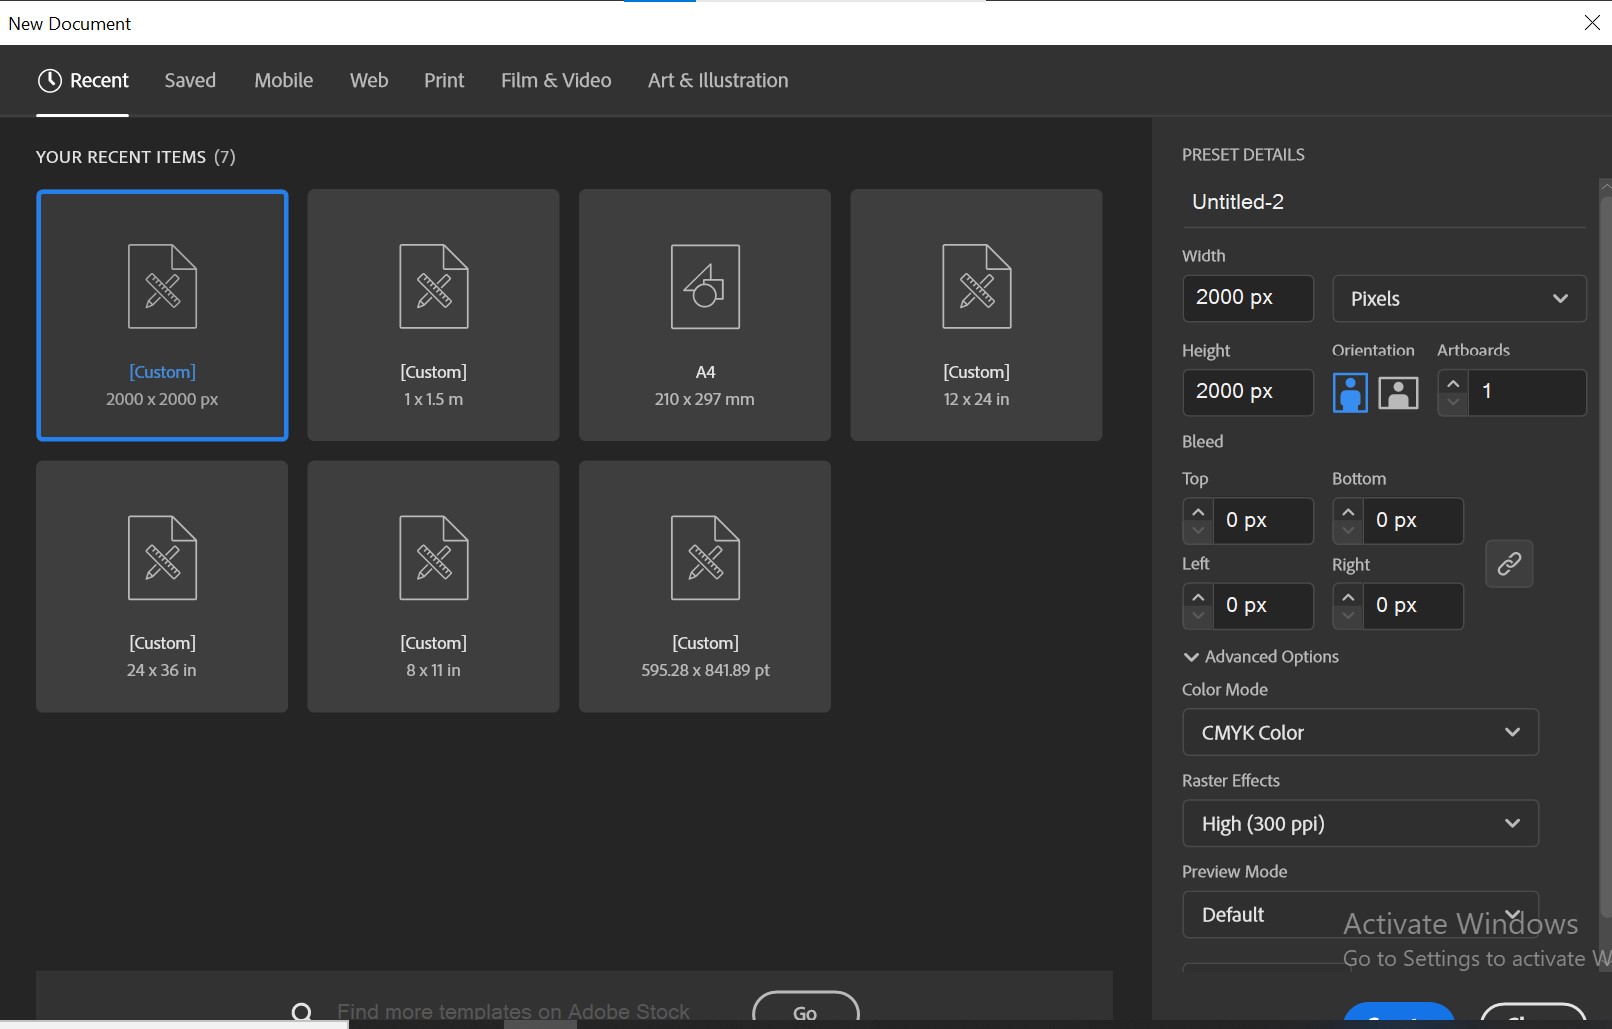This screenshot has width=1612, height=1029.
Task: Click the "Raster Effects" label
Action: point(1231,781)
